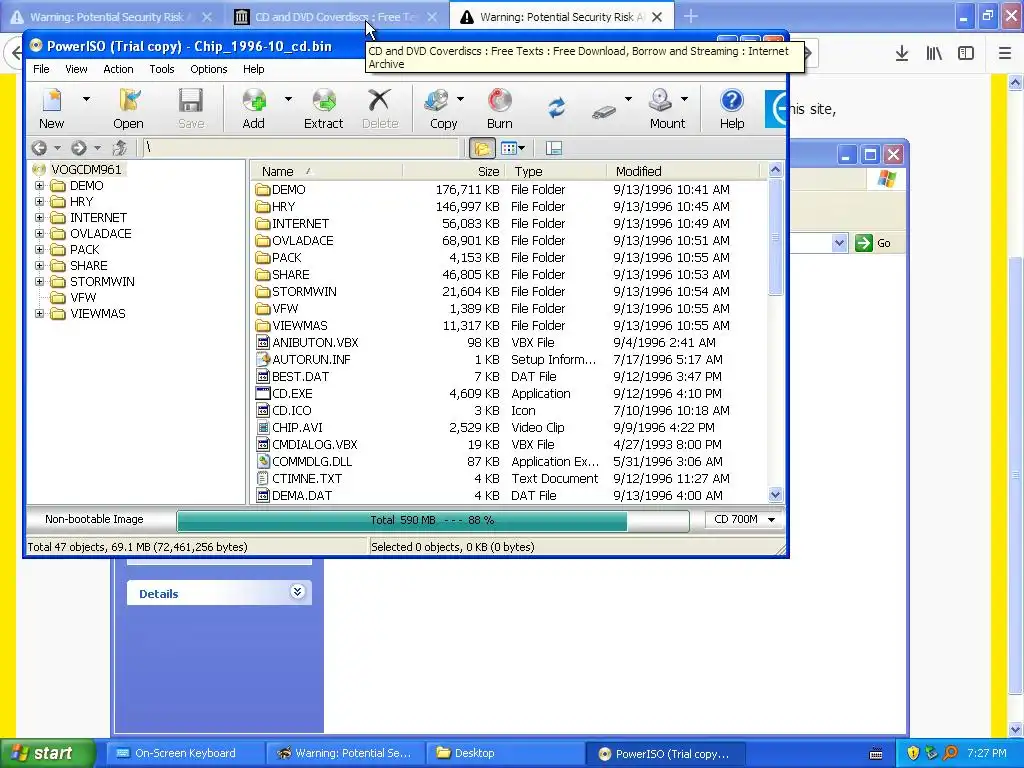
Task: Select BEST.DAT row in file list
Action: [509, 376]
